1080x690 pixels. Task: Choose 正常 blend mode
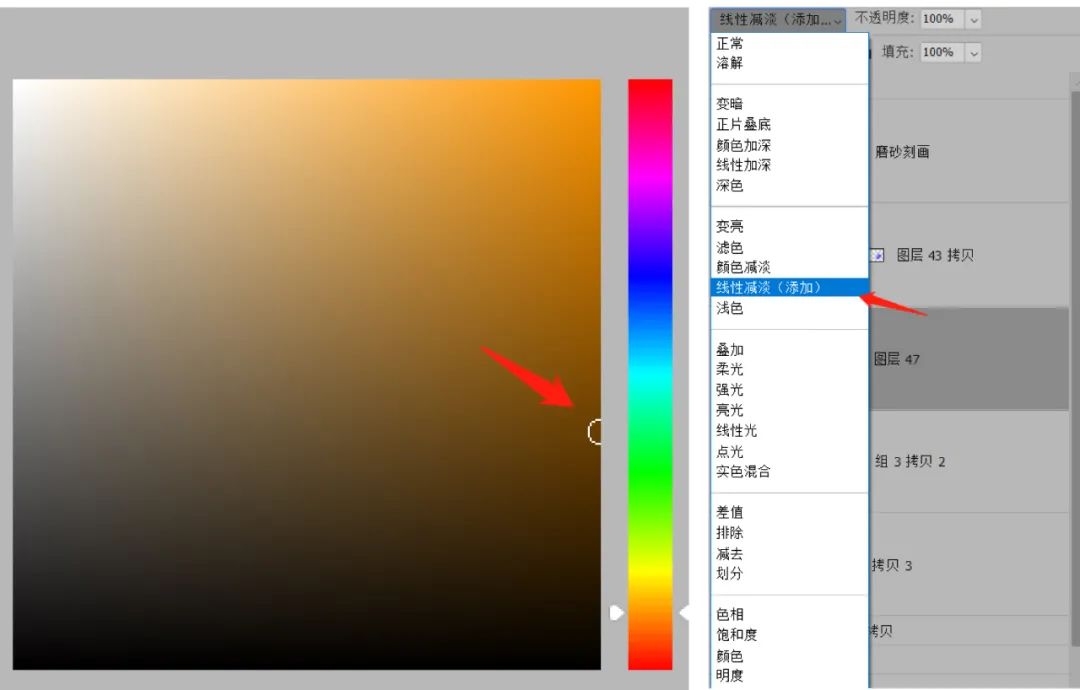click(730, 44)
